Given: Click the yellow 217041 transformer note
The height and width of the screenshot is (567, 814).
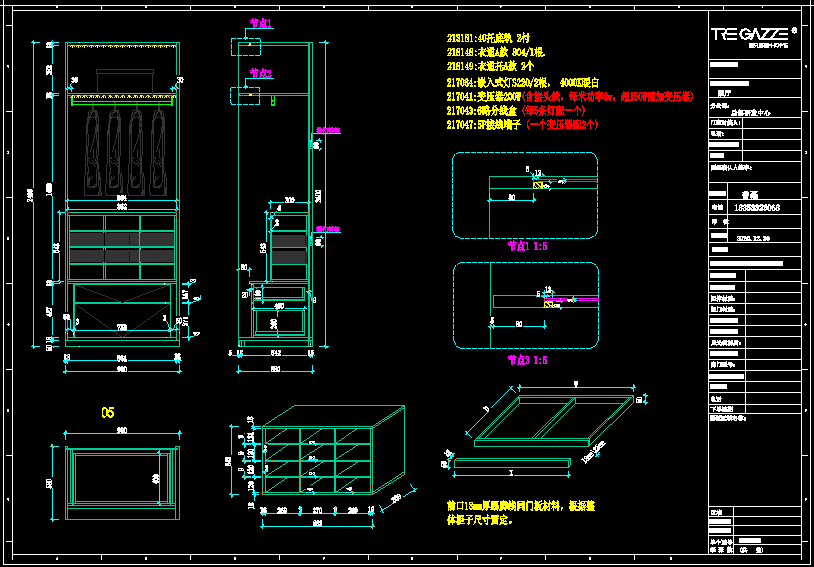Looking at the screenshot, I should 485,97.
